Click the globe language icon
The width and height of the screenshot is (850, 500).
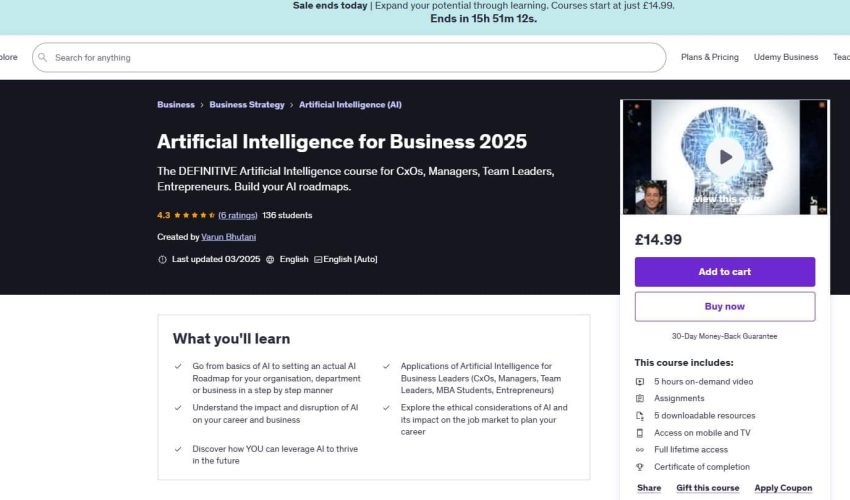271,259
